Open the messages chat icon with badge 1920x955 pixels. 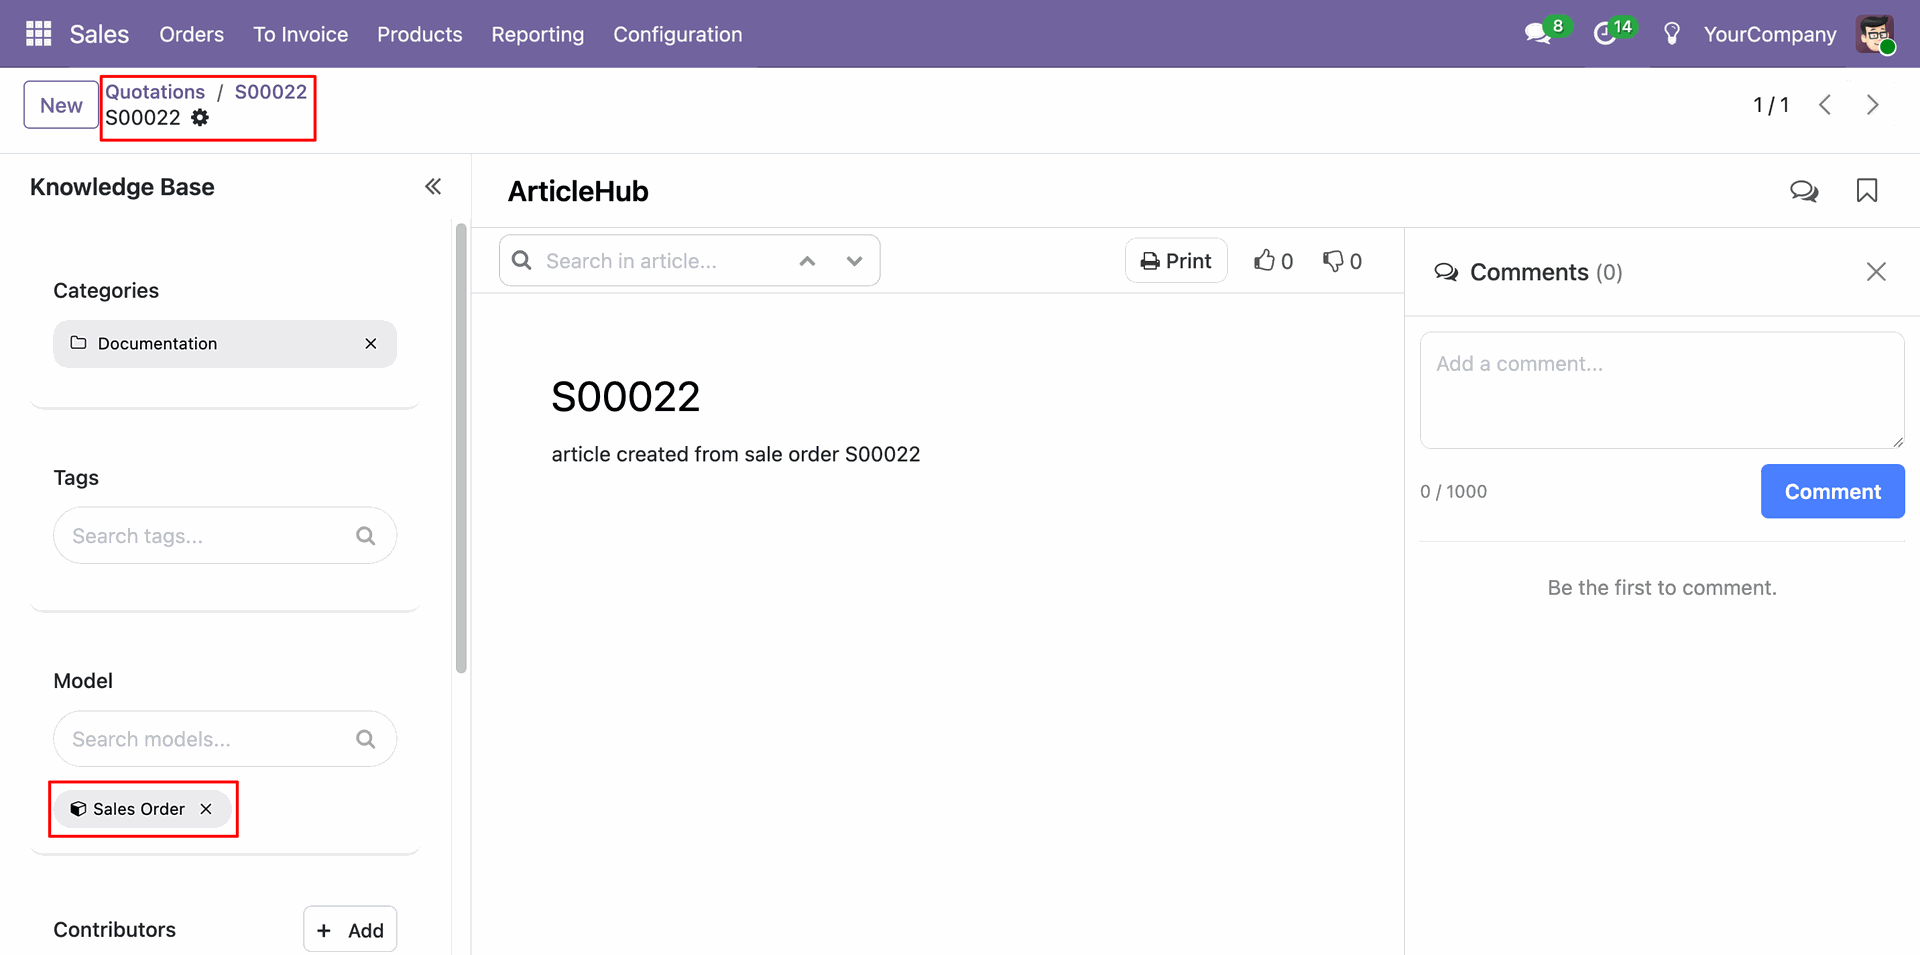(1537, 34)
